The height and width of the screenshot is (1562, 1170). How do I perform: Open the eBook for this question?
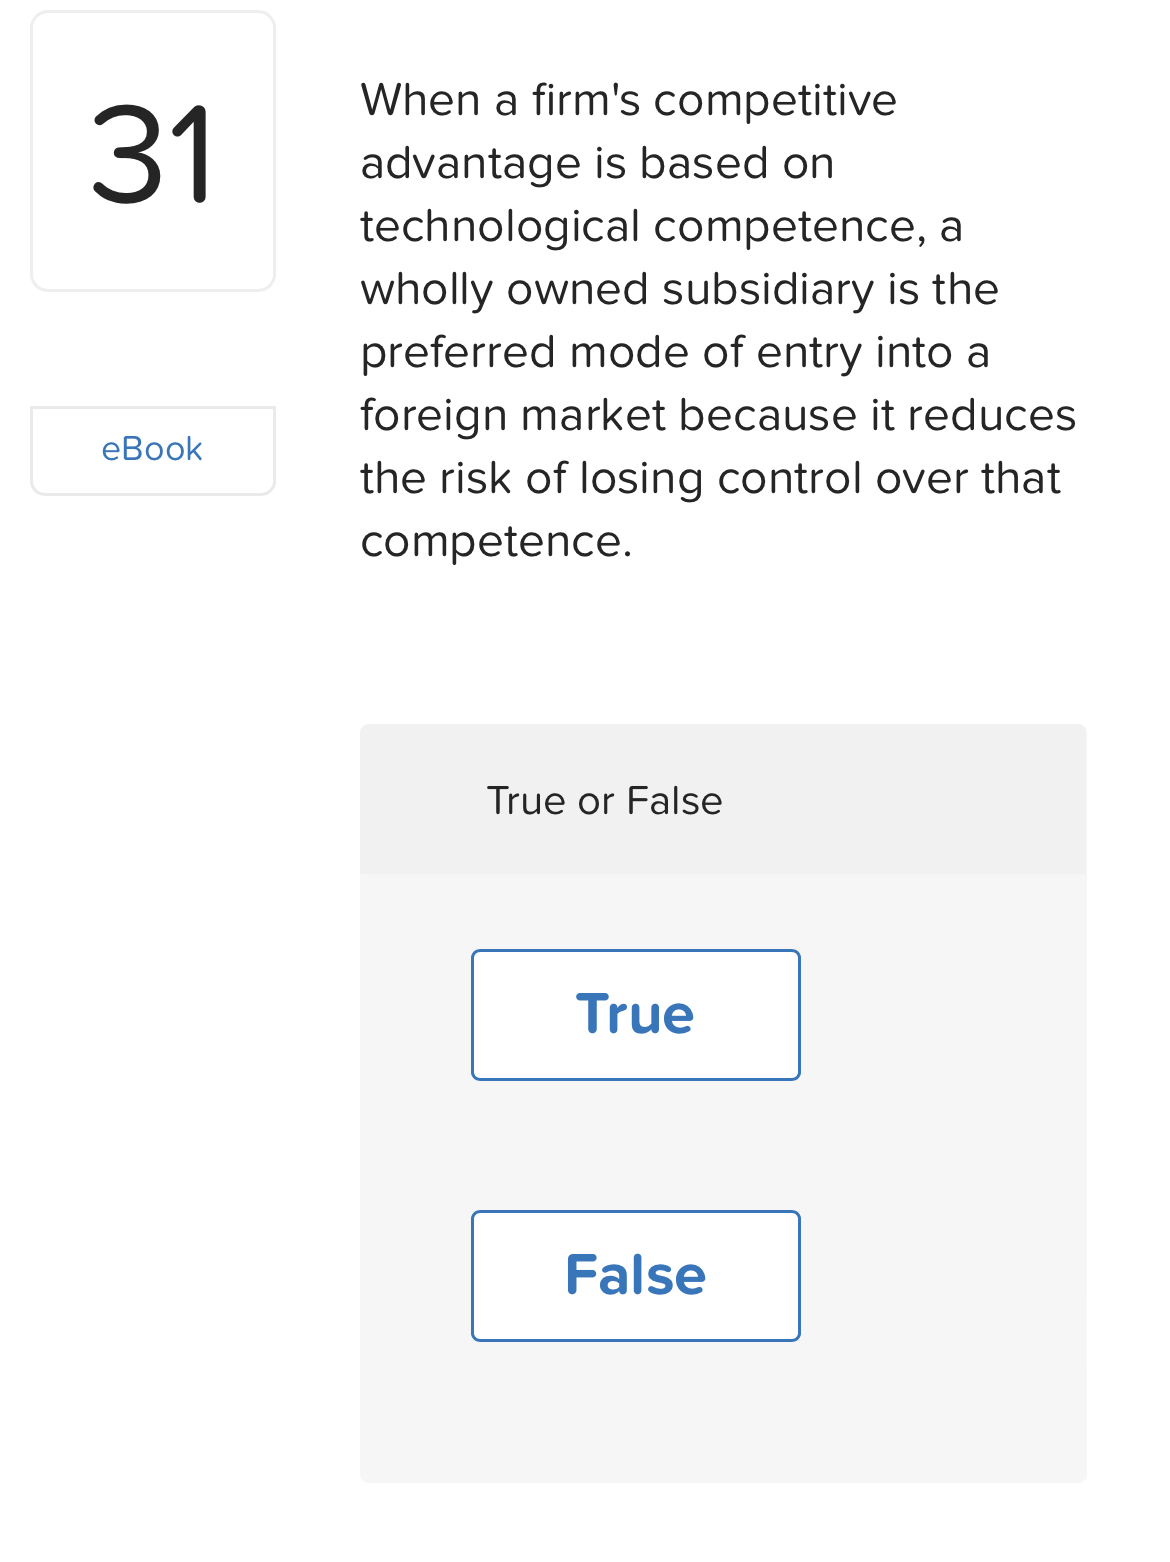tap(152, 449)
